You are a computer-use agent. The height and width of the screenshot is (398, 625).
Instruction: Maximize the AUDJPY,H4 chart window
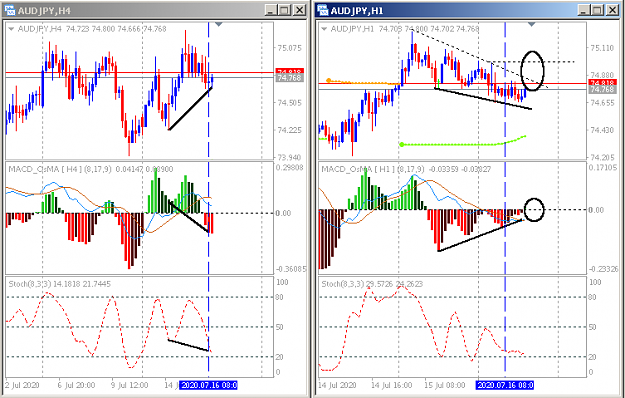pos(285,10)
